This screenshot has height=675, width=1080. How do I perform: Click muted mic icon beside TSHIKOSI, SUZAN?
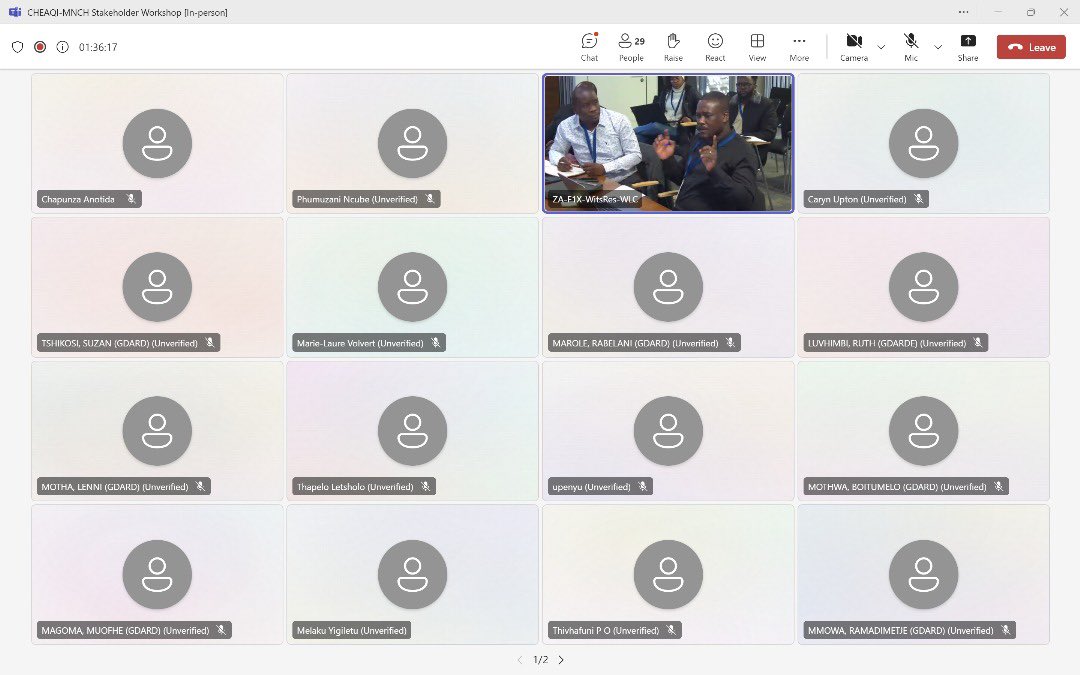[x=209, y=342]
